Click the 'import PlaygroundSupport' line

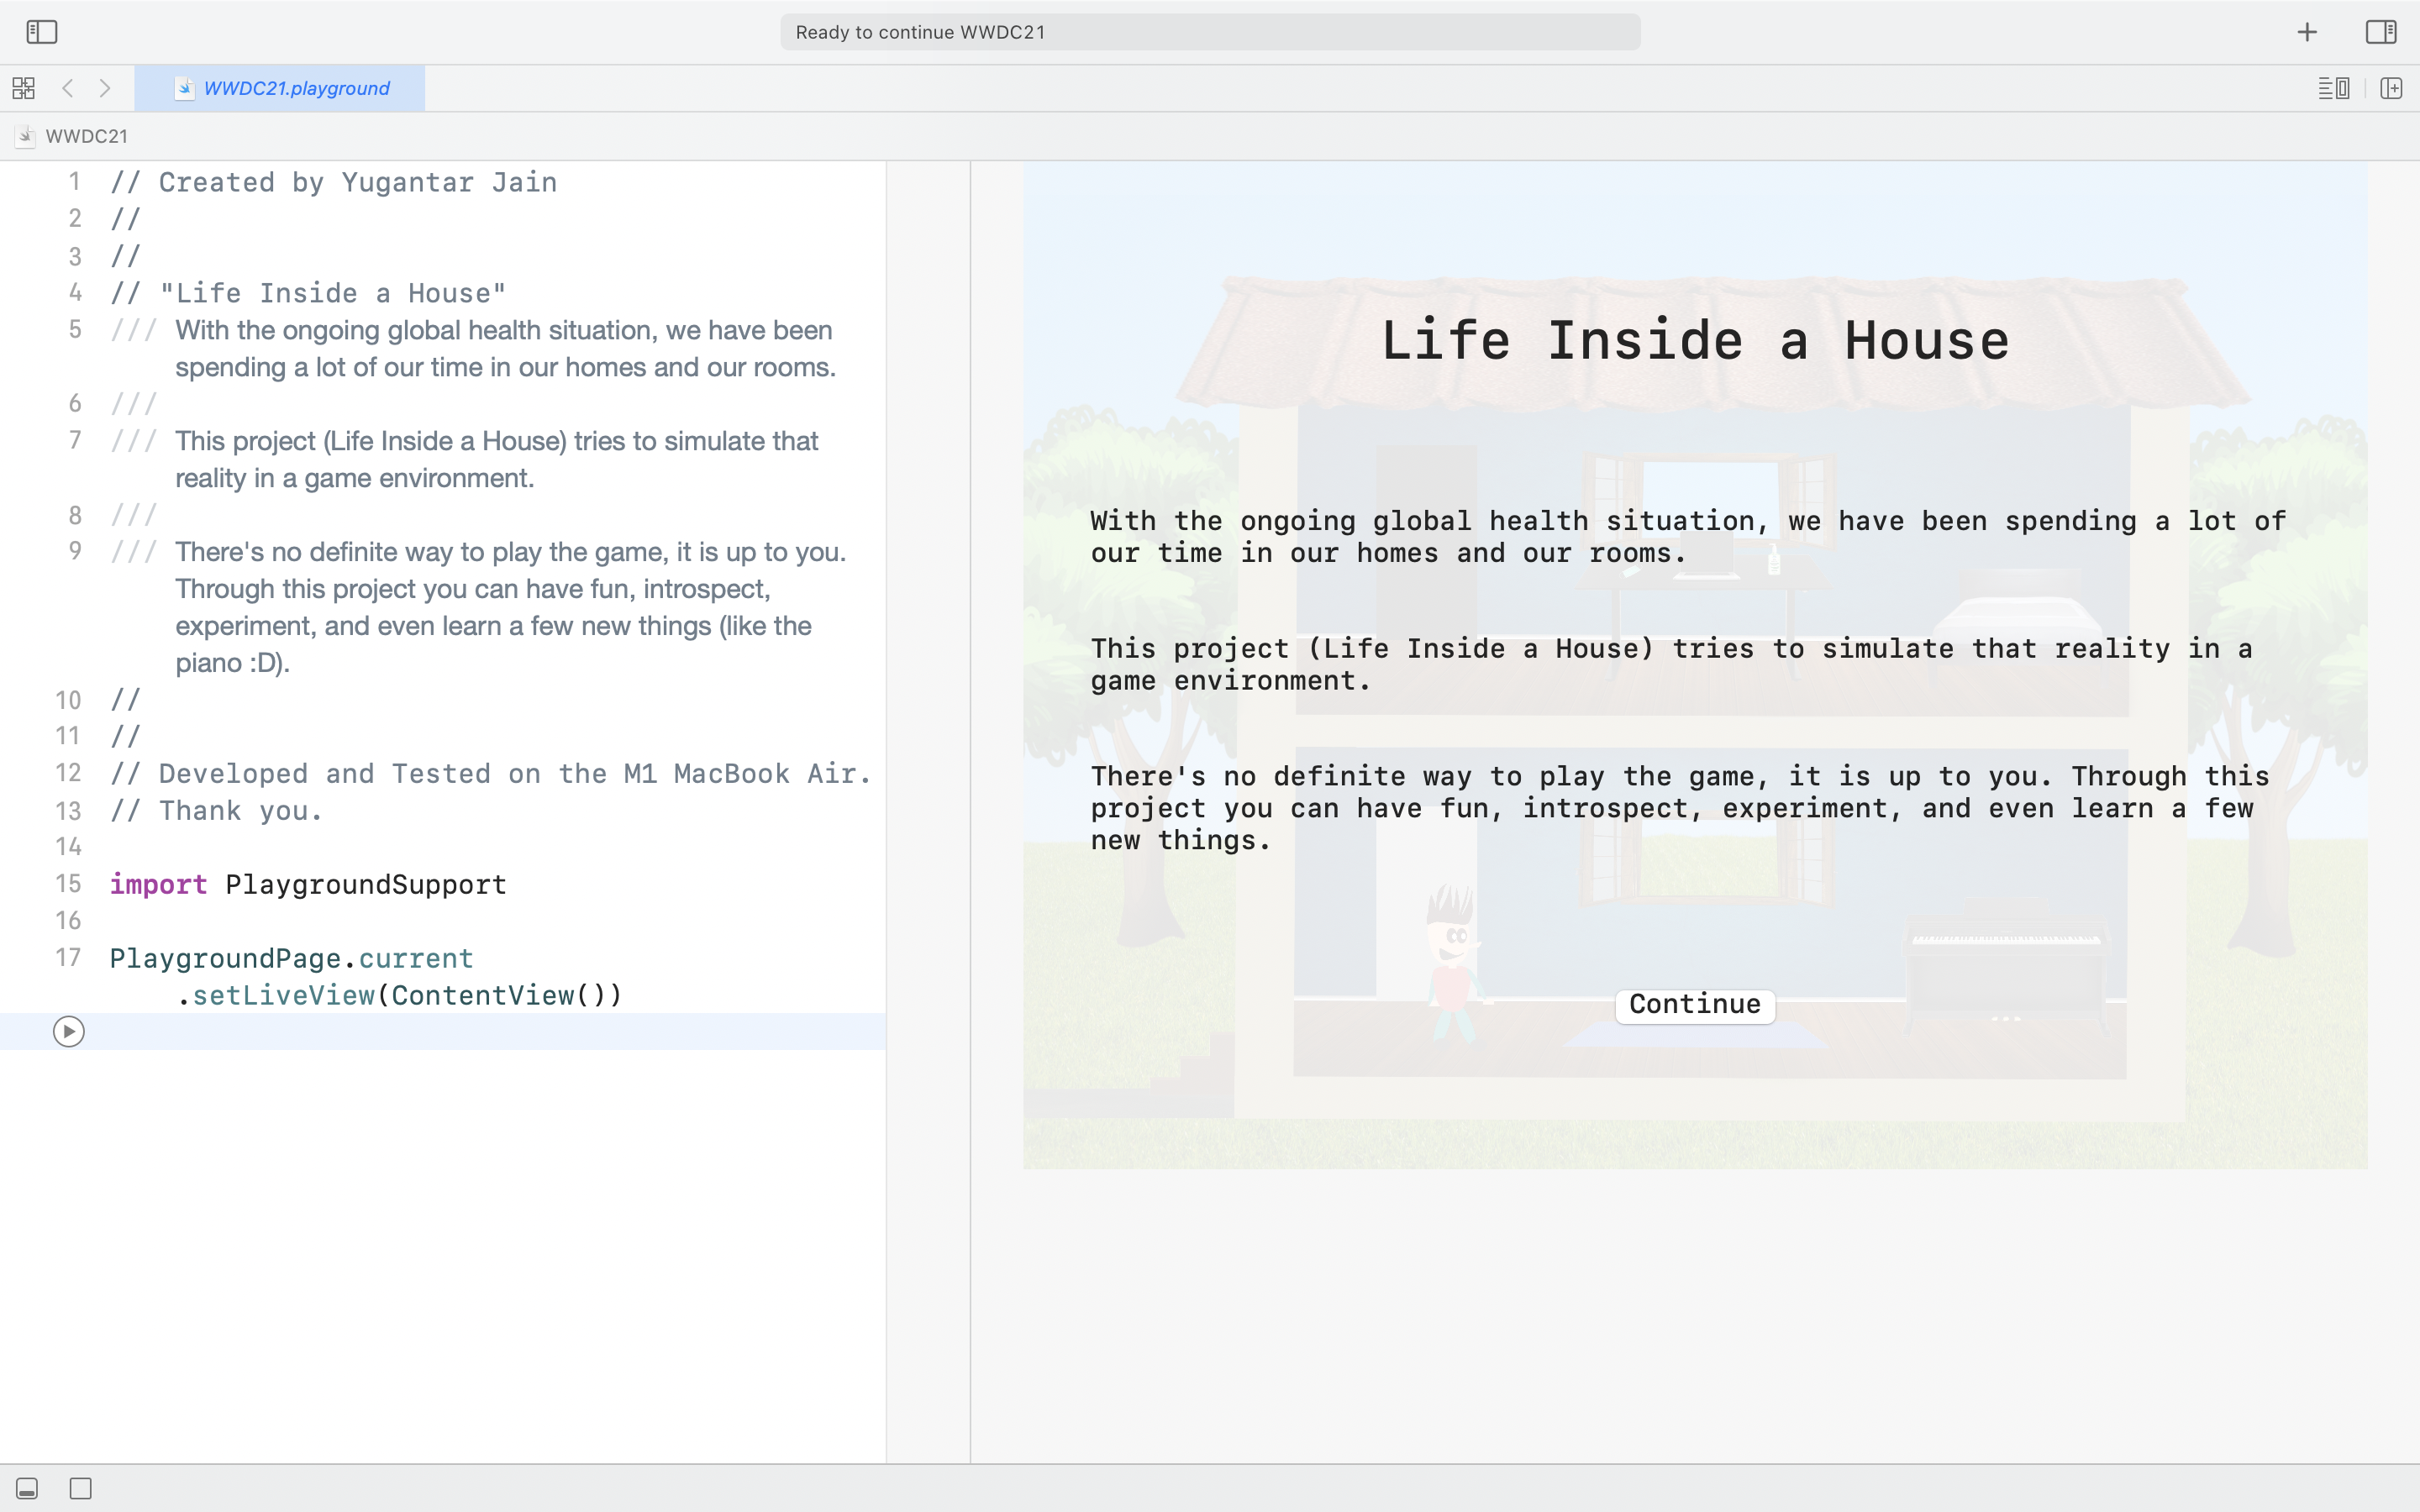(308, 884)
